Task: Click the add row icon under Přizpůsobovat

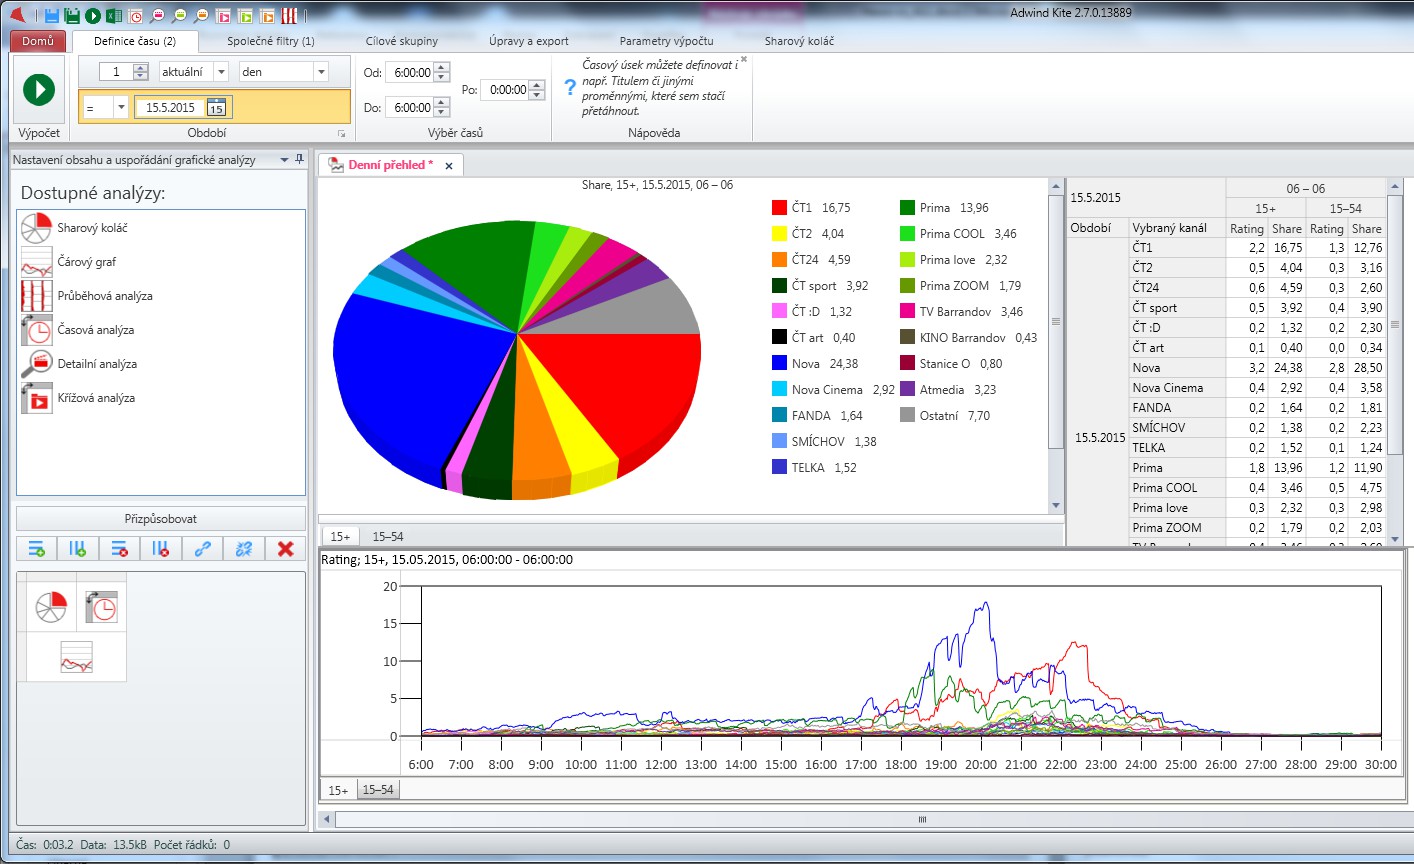Action: (37, 548)
